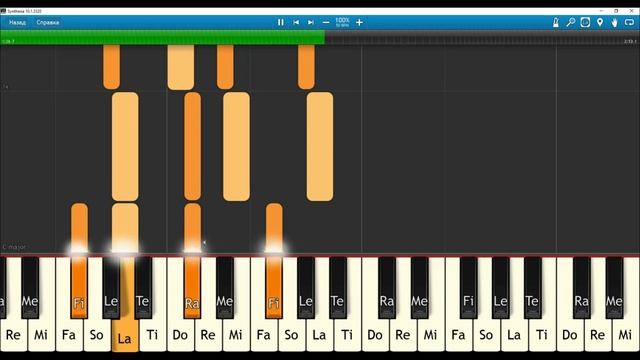Screen dimensions: 640x360
Task: Jump back to previous section
Action: [296, 22]
